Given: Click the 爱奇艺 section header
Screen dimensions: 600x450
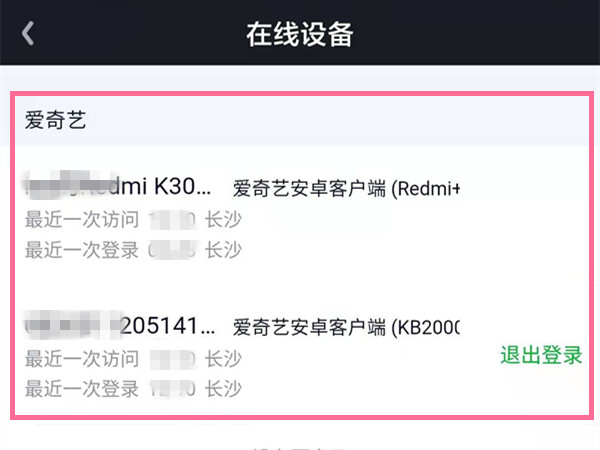Looking at the screenshot, I should click(x=56, y=121).
